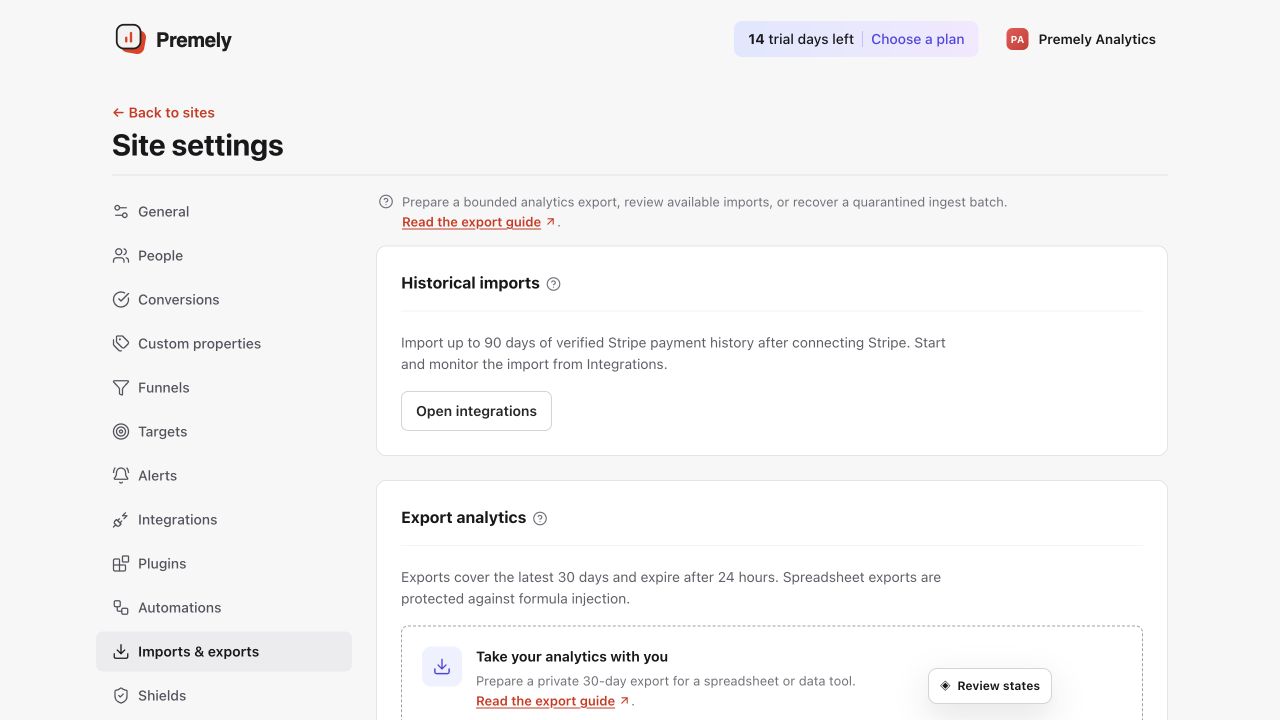Open the Conversions settings section

coord(224,300)
